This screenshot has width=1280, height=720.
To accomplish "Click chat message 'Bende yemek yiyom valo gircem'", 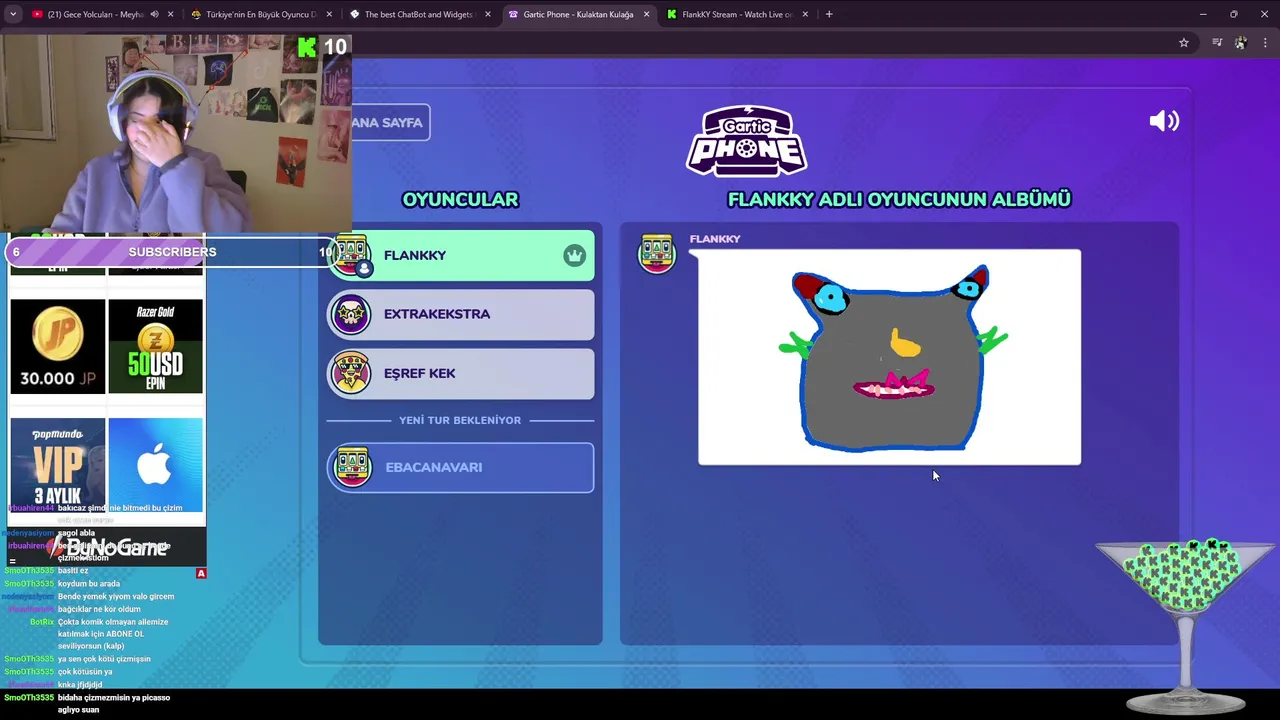I will (116, 597).
